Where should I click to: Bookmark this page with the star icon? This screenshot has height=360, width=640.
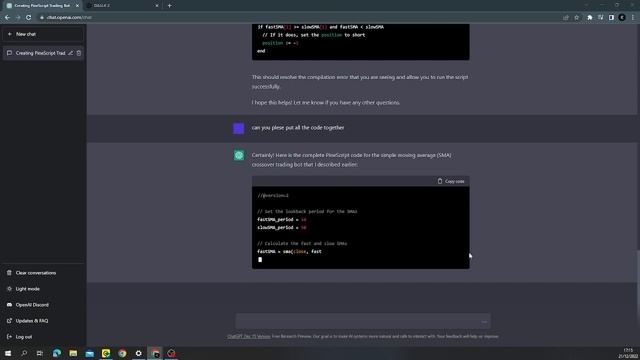(576, 17)
